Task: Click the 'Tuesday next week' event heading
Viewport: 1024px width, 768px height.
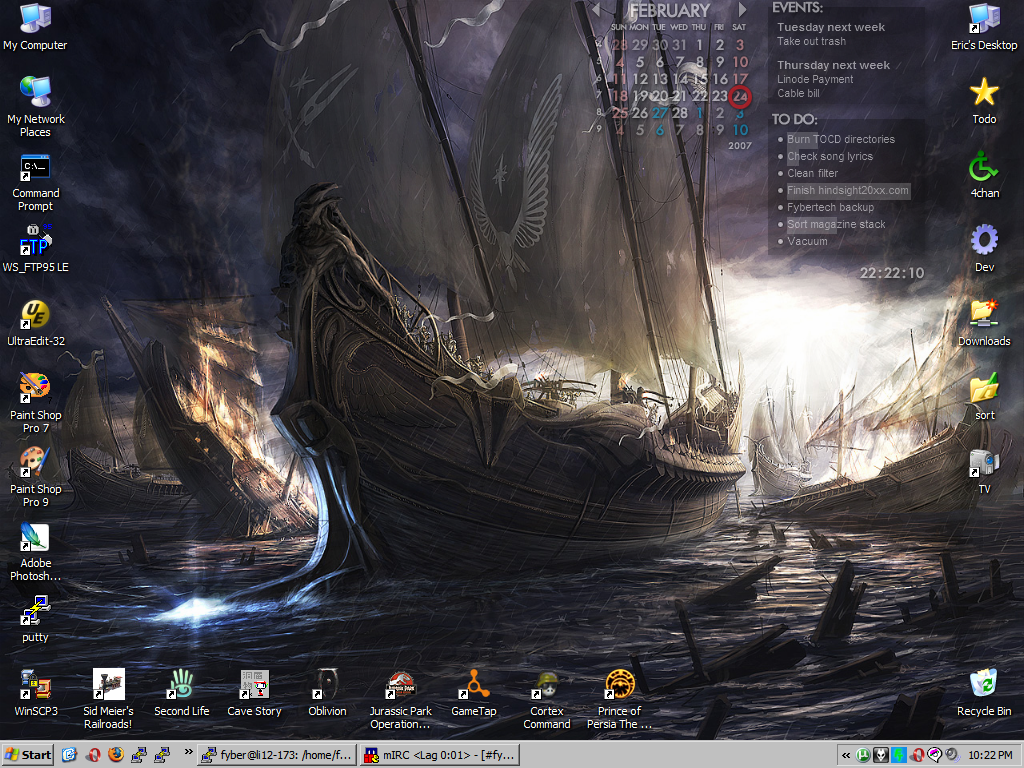Action: pos(831,27)
